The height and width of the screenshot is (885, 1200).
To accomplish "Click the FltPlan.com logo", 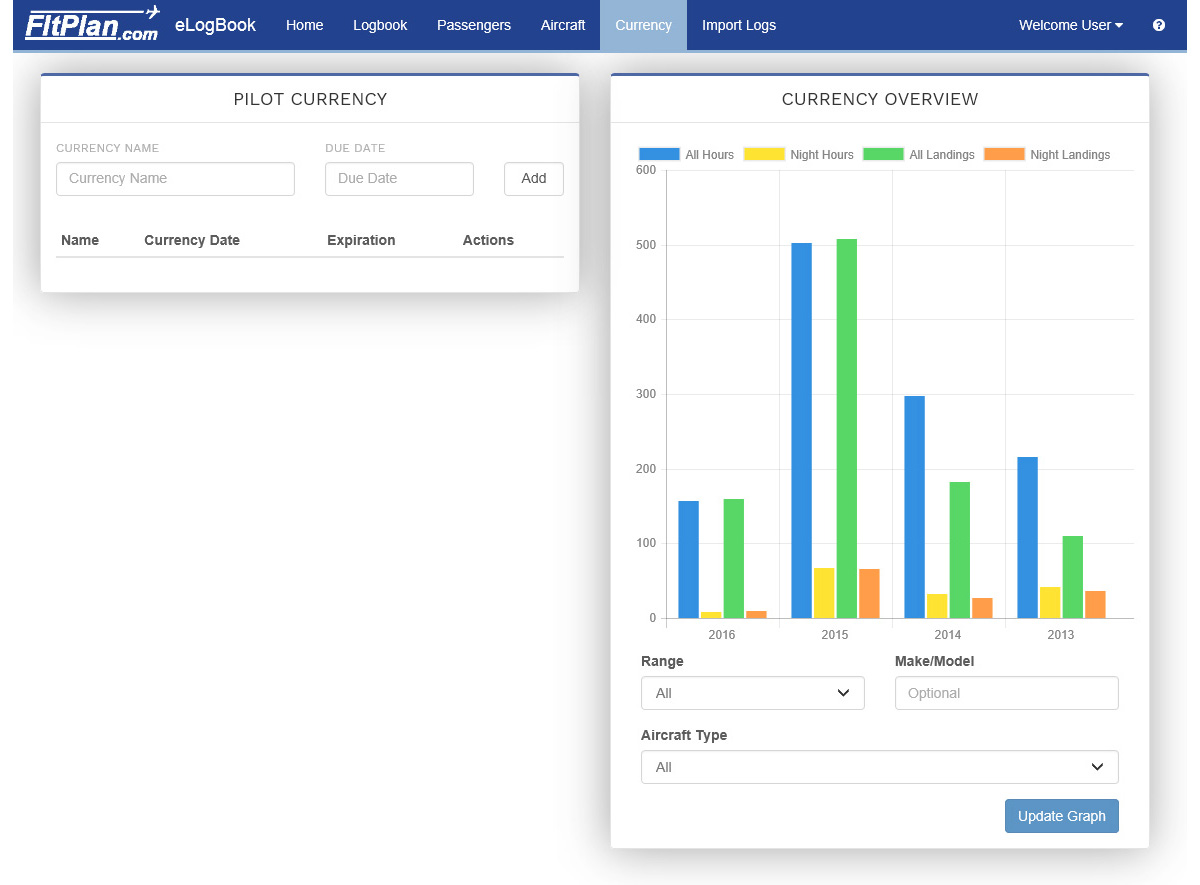I will pyautogui.click(x=92, y=24).
